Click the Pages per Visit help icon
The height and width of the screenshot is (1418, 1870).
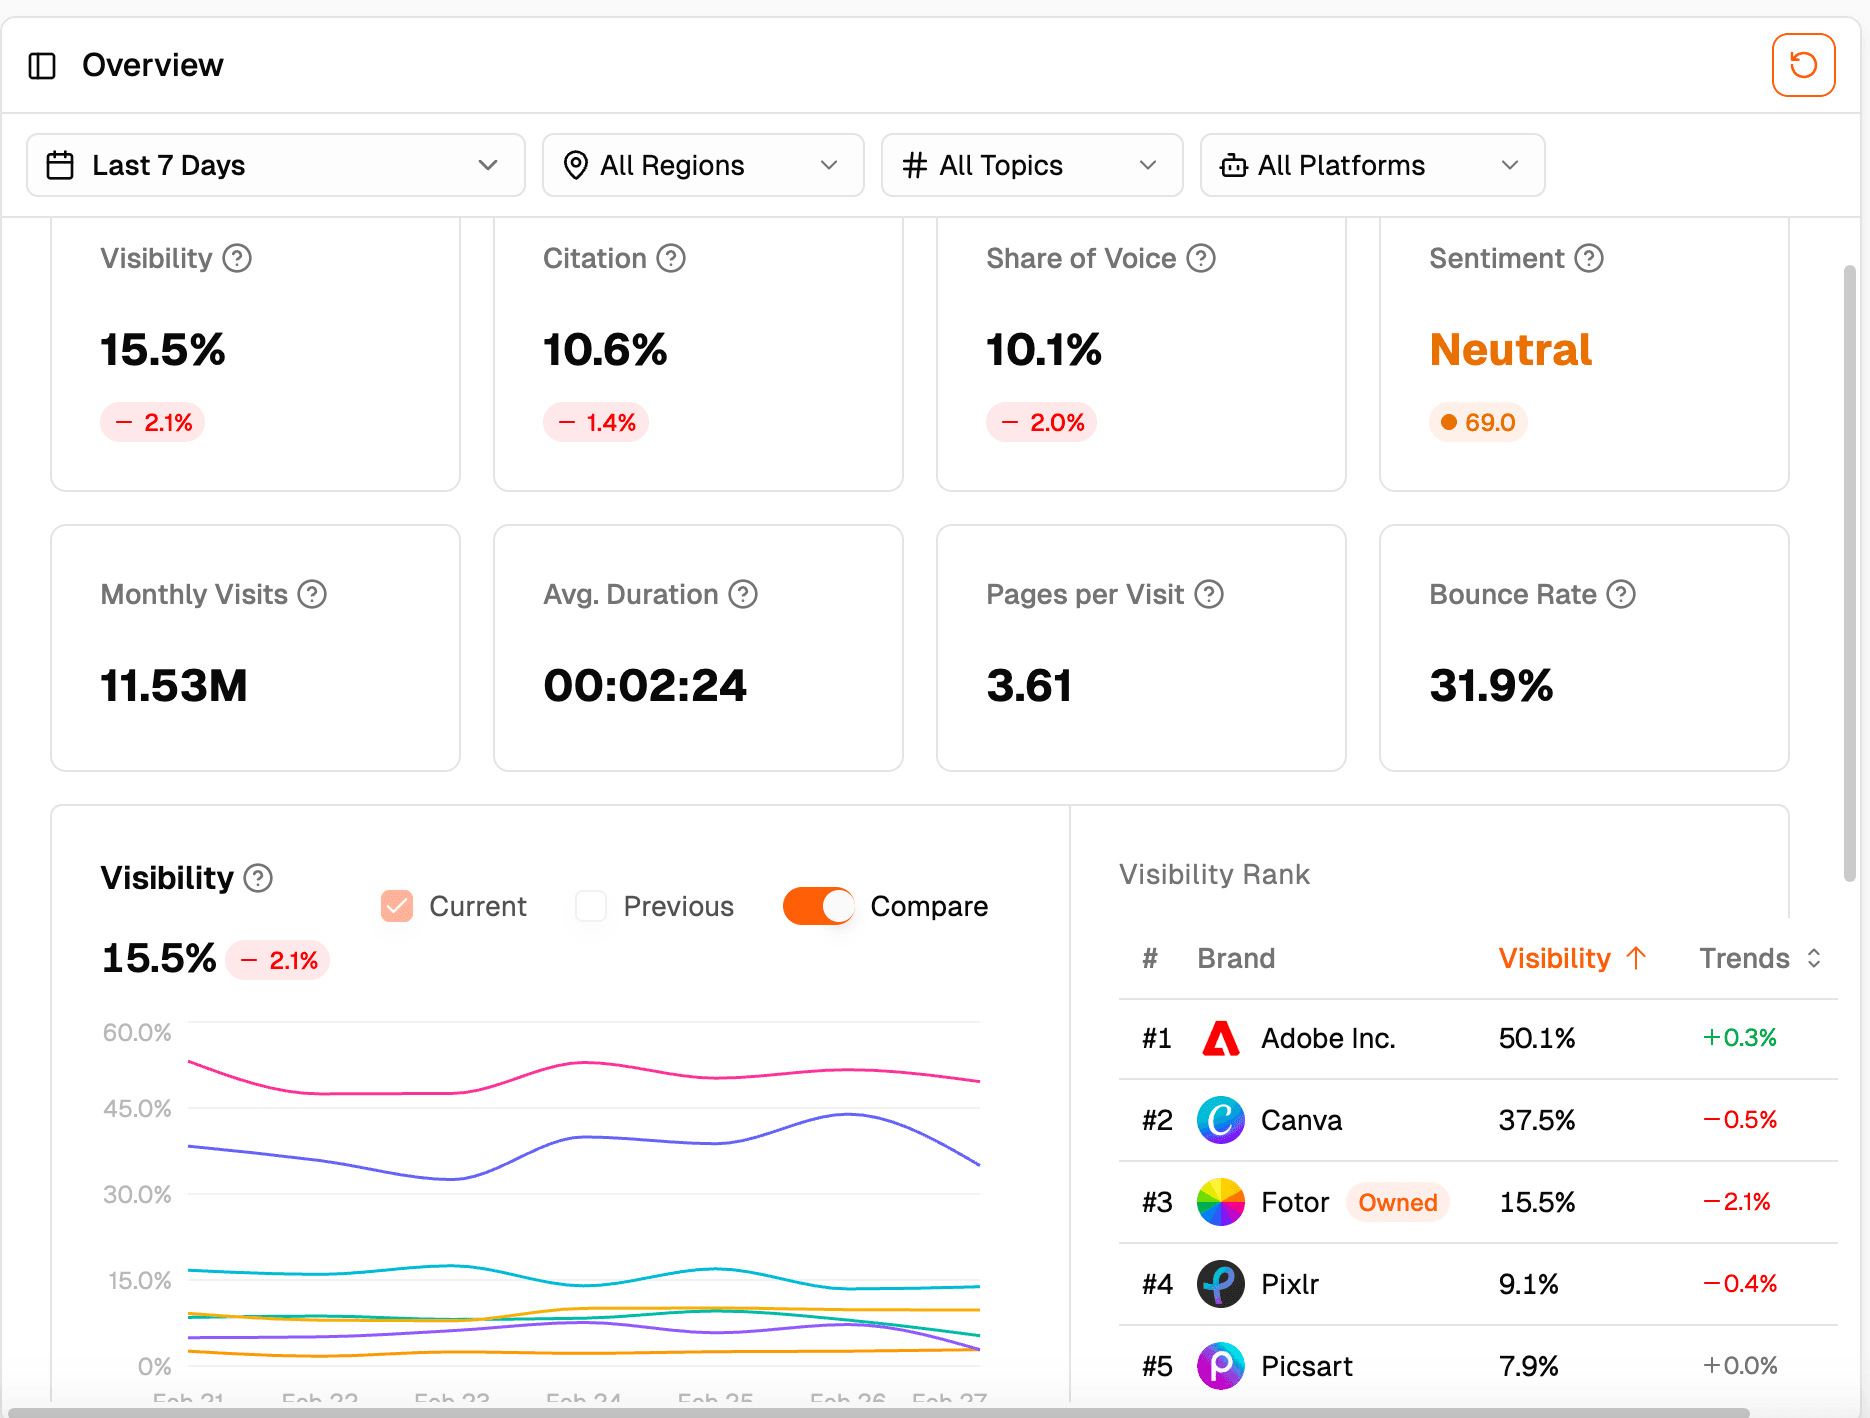coord(1210,594)
